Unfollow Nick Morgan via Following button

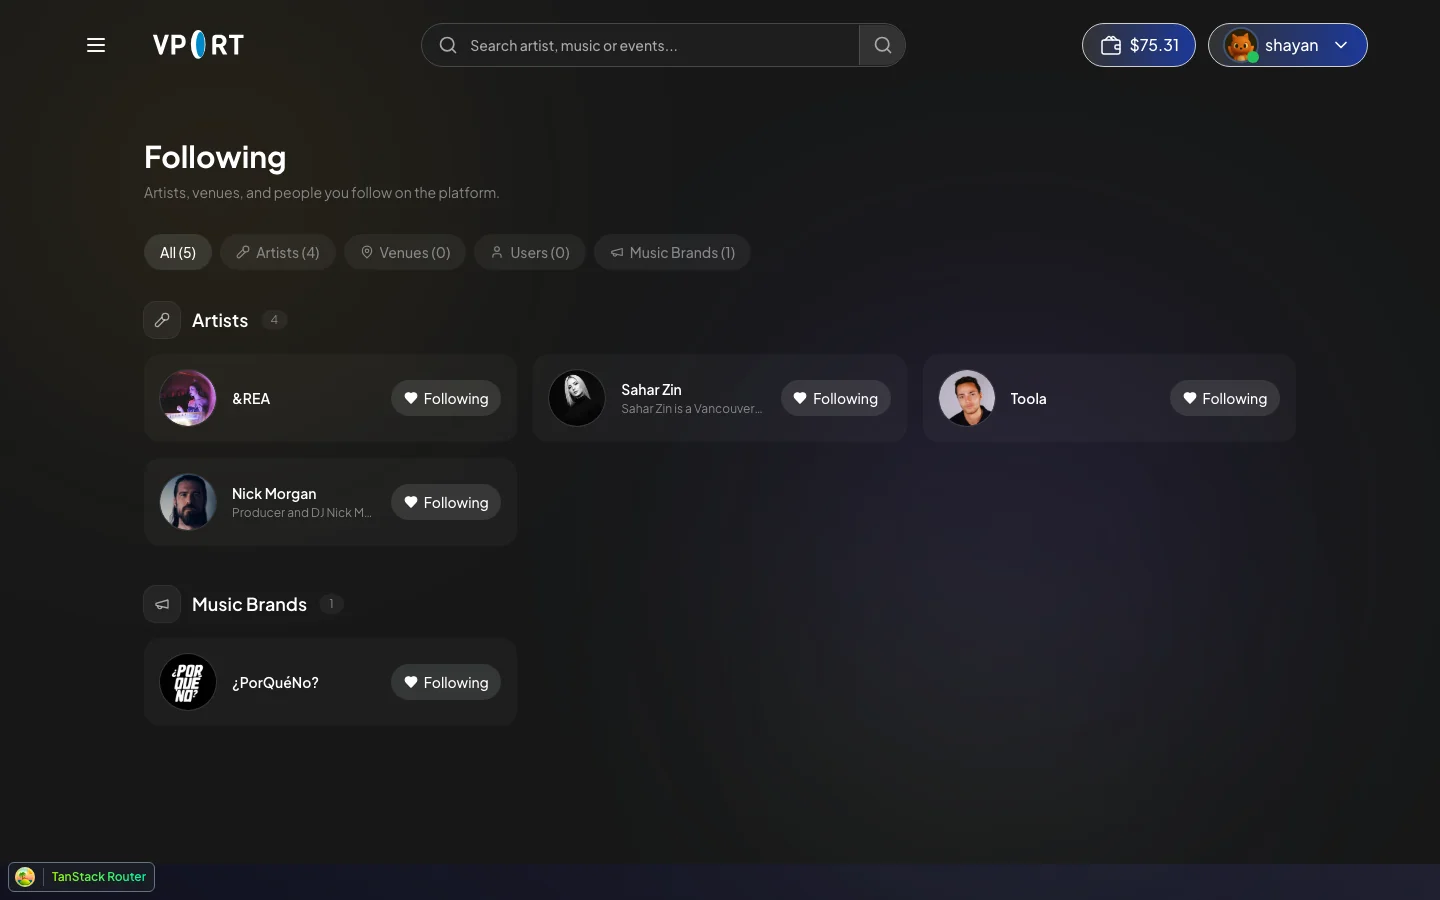pyautogui.click(x=446, y=502)
